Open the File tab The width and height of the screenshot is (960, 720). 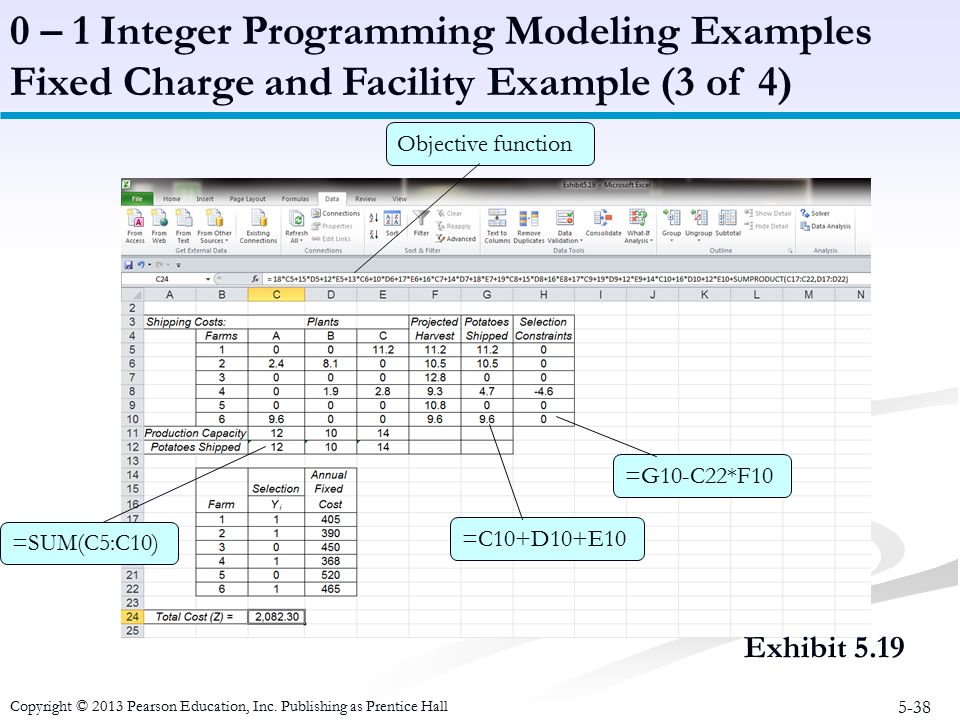coord(137,198)
